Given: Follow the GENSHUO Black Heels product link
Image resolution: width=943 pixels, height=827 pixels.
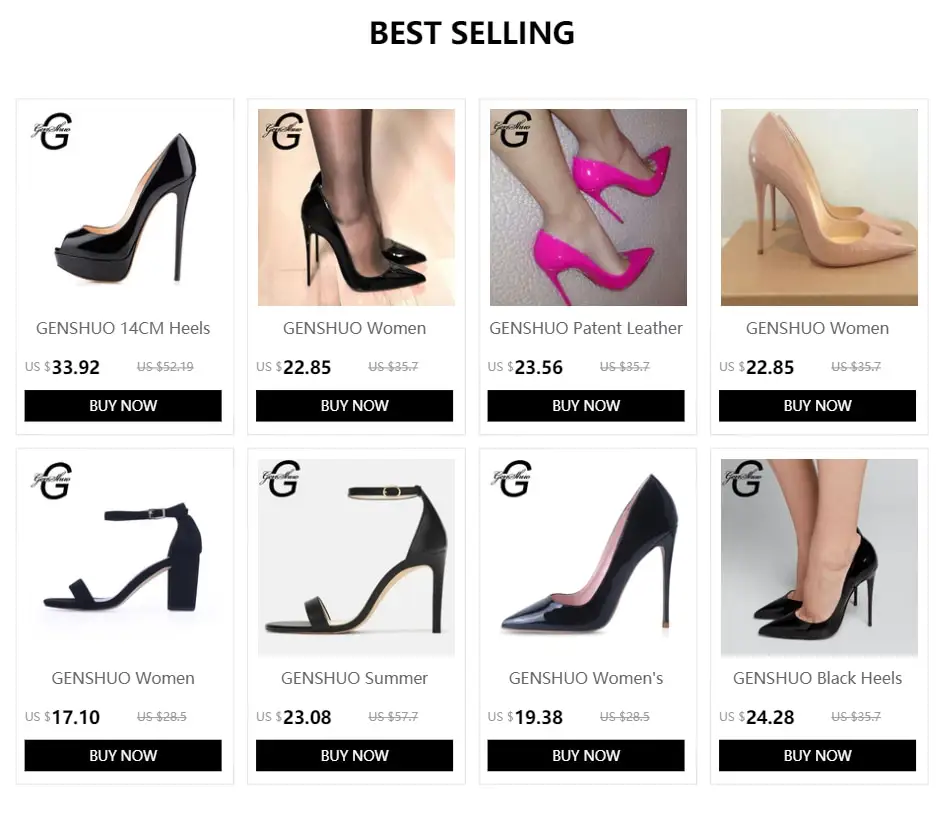Looking at the screenshot, I should 817,678.
